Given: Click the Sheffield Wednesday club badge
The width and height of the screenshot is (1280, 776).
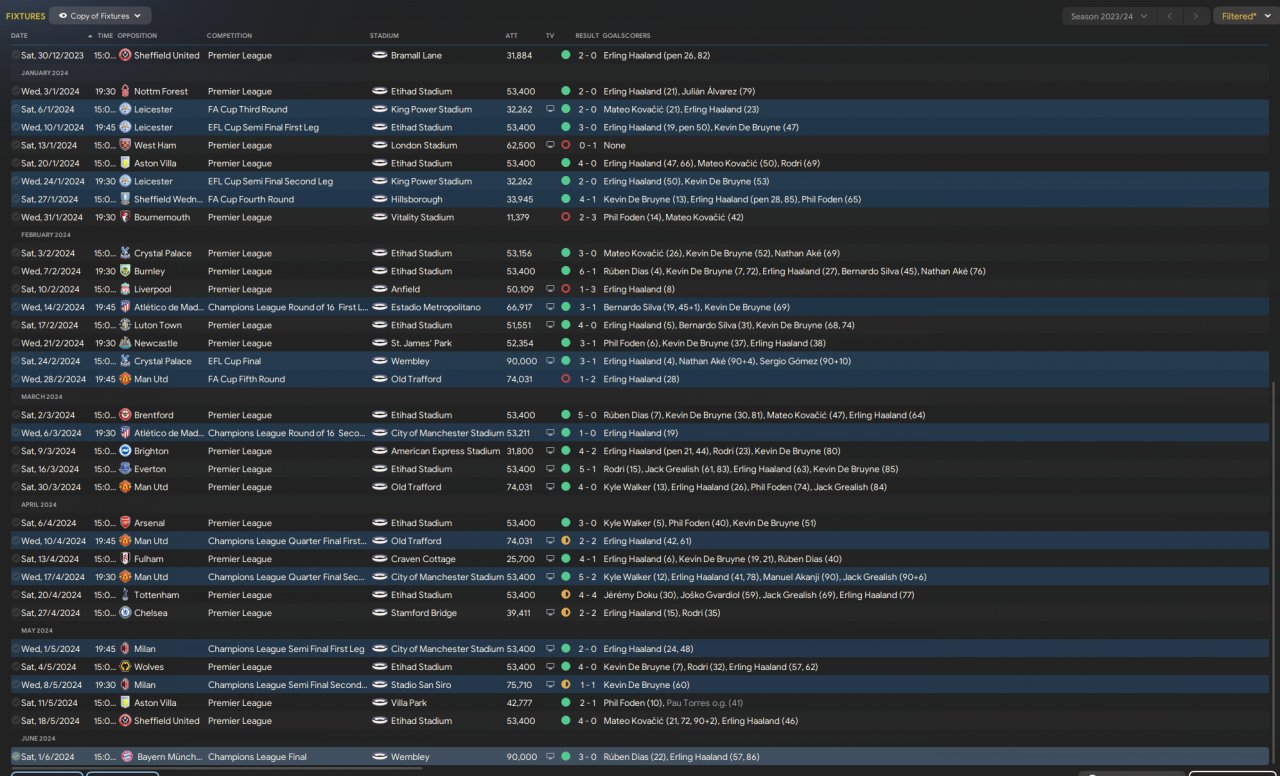Looking at the screenshot, I should 125,199.
